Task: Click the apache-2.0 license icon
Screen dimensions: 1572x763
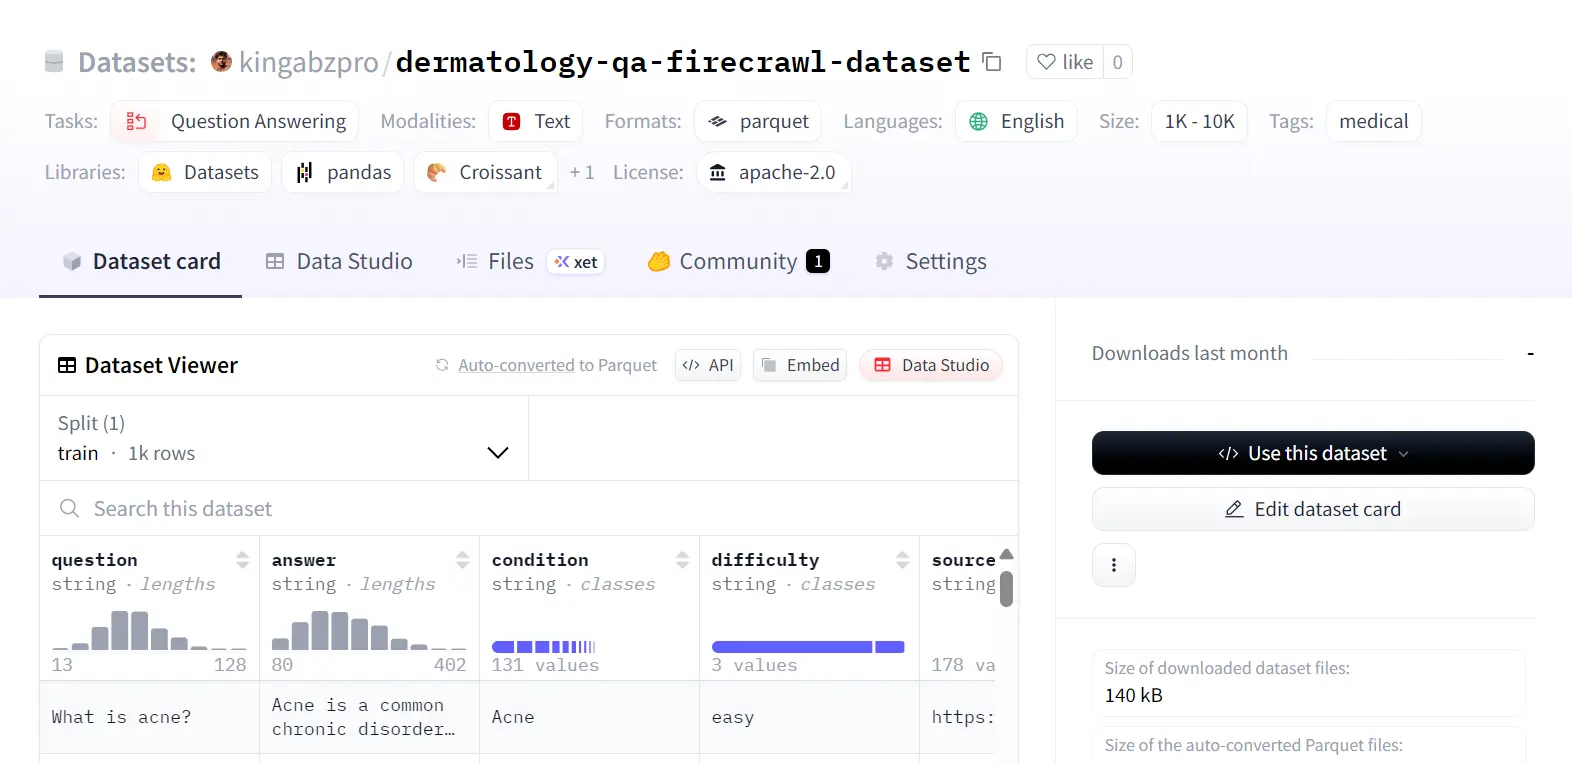Action: [x=717, y=172]
